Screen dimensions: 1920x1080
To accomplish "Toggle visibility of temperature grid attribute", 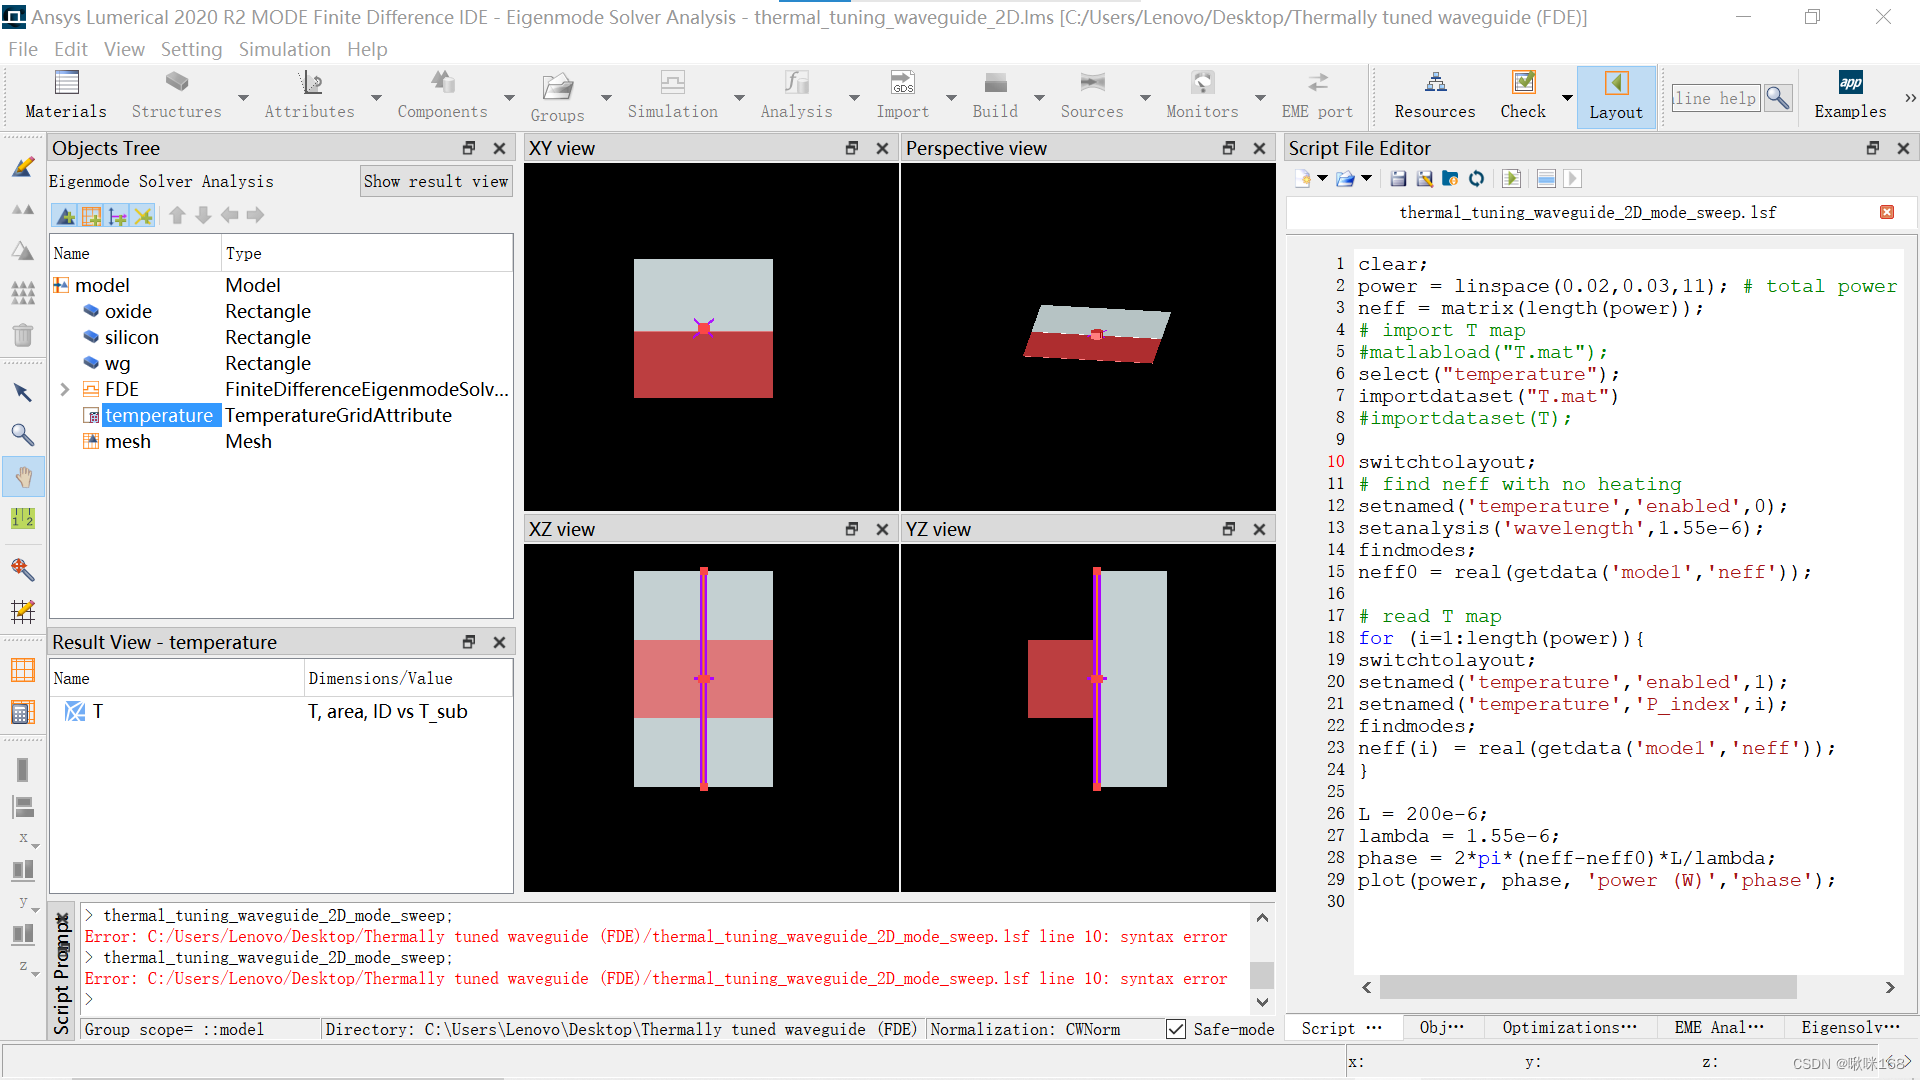I will click(92, 415).
